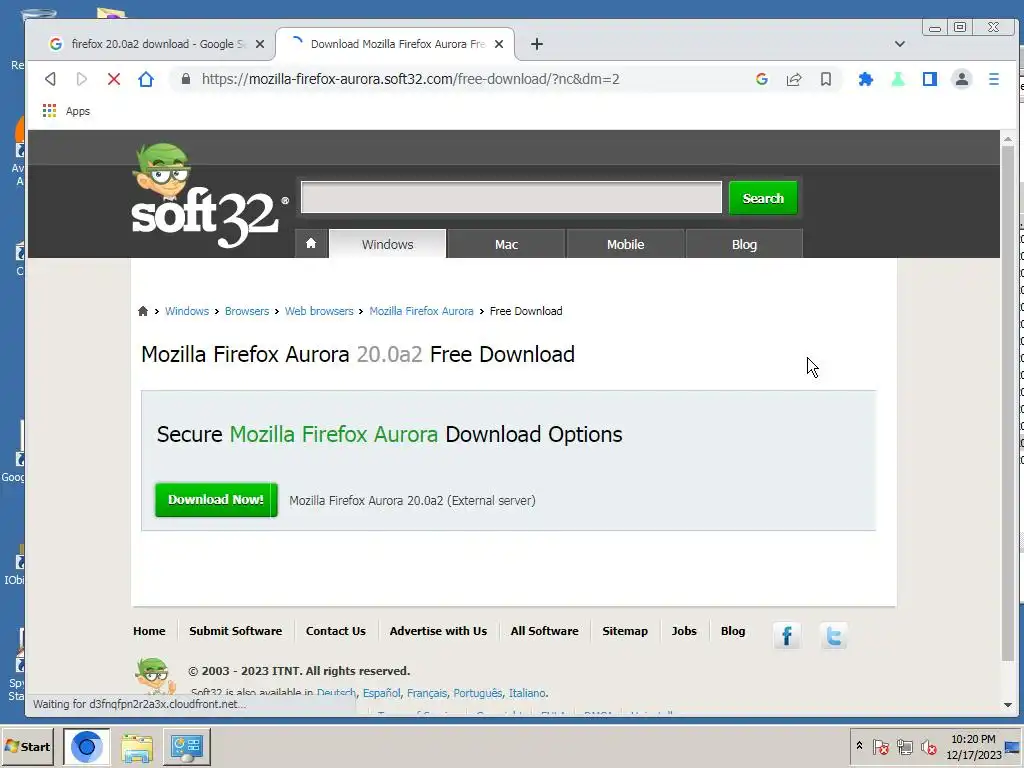Click the page vertical scrollbar thumb
Screen dimensions: 1024x768
(x=1008, y=403)
